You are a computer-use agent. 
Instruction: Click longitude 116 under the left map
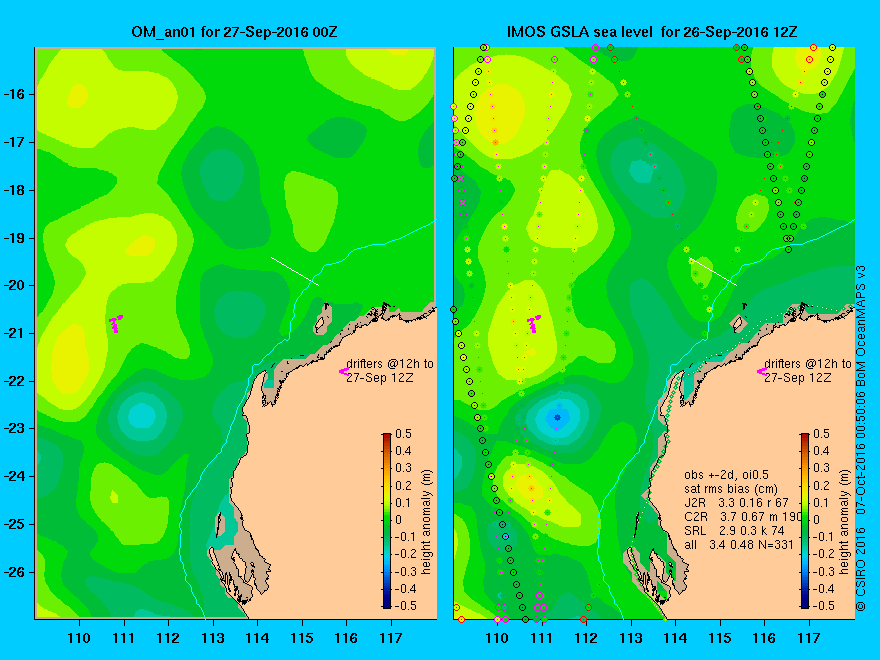click(346, 638)
